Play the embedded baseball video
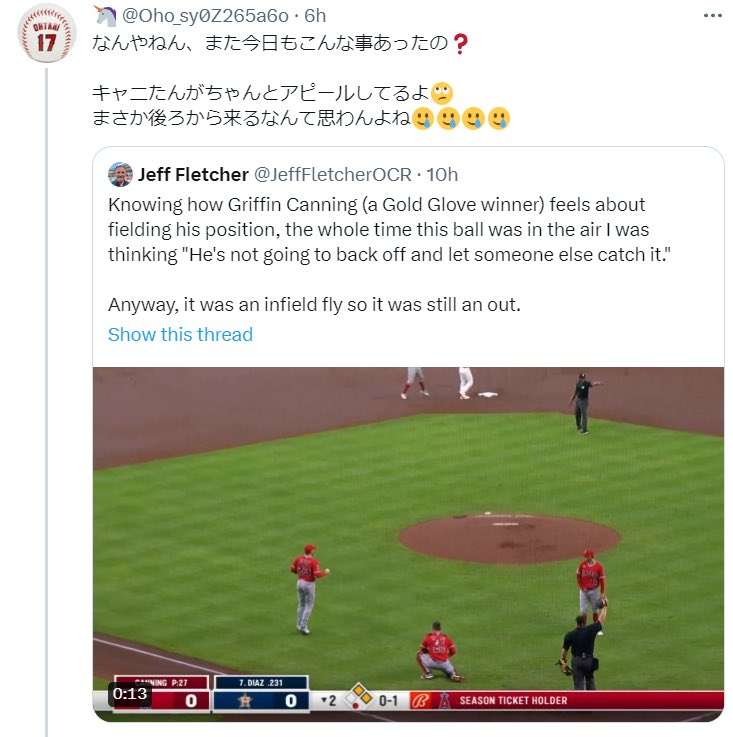733x737 pixels. (408, 544)
